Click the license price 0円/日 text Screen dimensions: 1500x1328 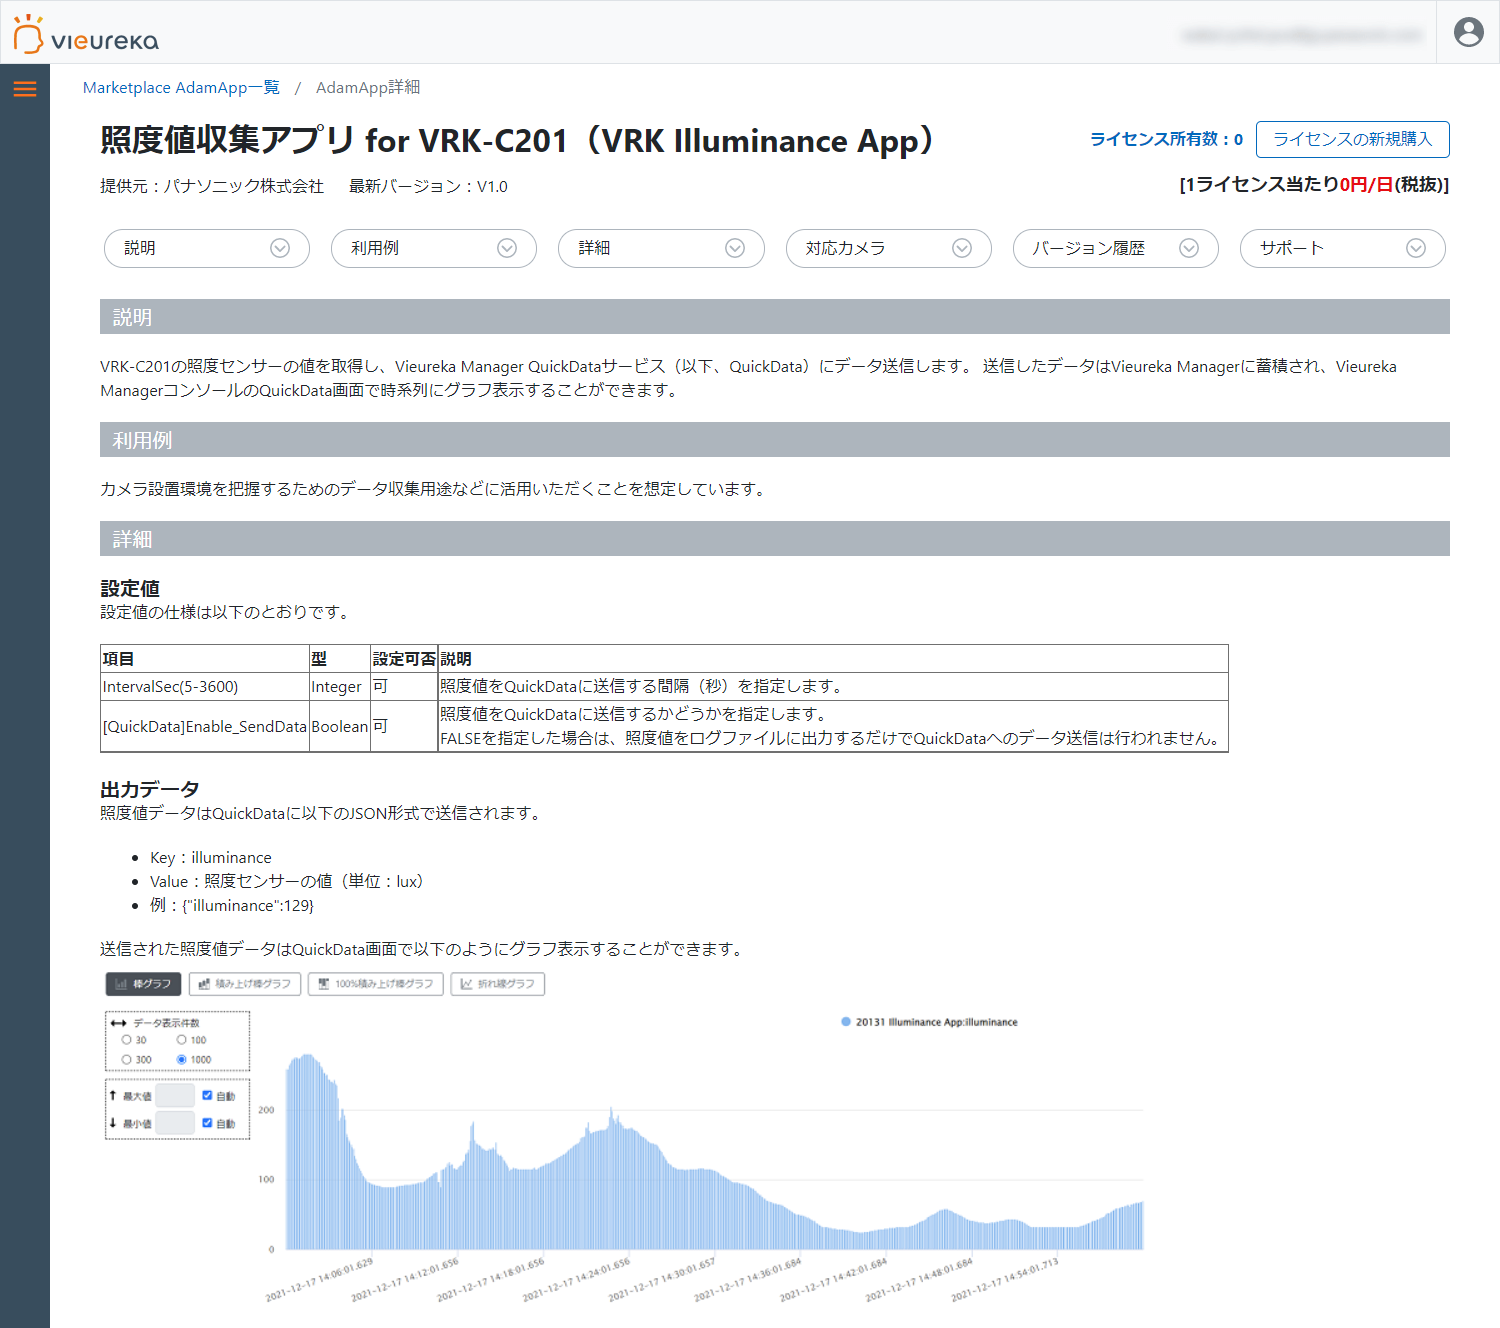pyautogui.click(x=1367, y=184)
